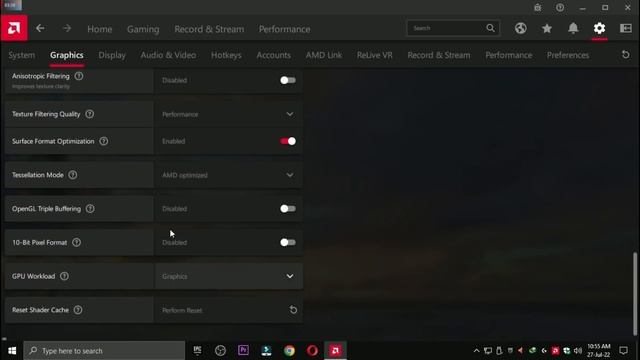Switch to the ReLive VR tab
This screenshot has width=640, height=360.
pos(375,55)
